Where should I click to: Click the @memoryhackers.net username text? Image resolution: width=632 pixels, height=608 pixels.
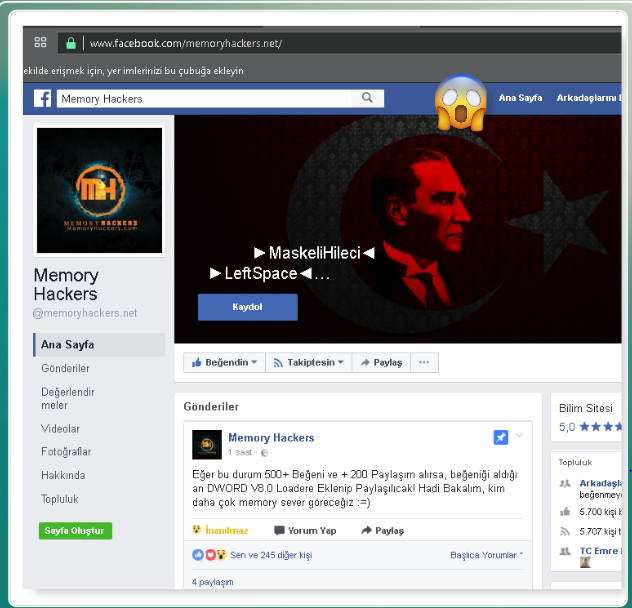point(85,313)
